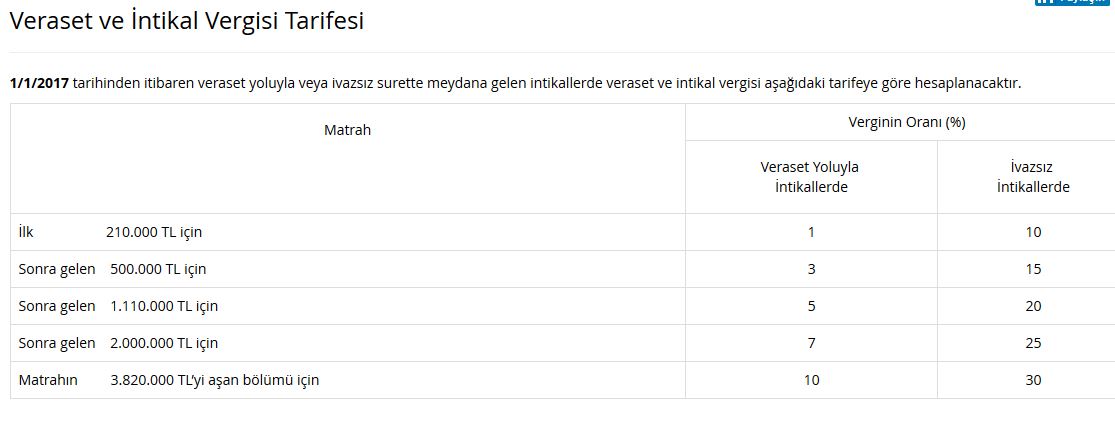This screenshot has width=1115, height=434.
Task: Click veraset rate 3 for 500.000 TL
Action: click(811, 269)
